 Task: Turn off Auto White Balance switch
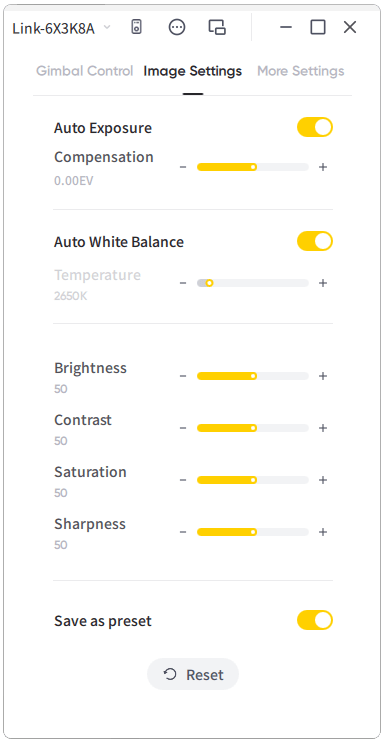[x=315, y=241]
